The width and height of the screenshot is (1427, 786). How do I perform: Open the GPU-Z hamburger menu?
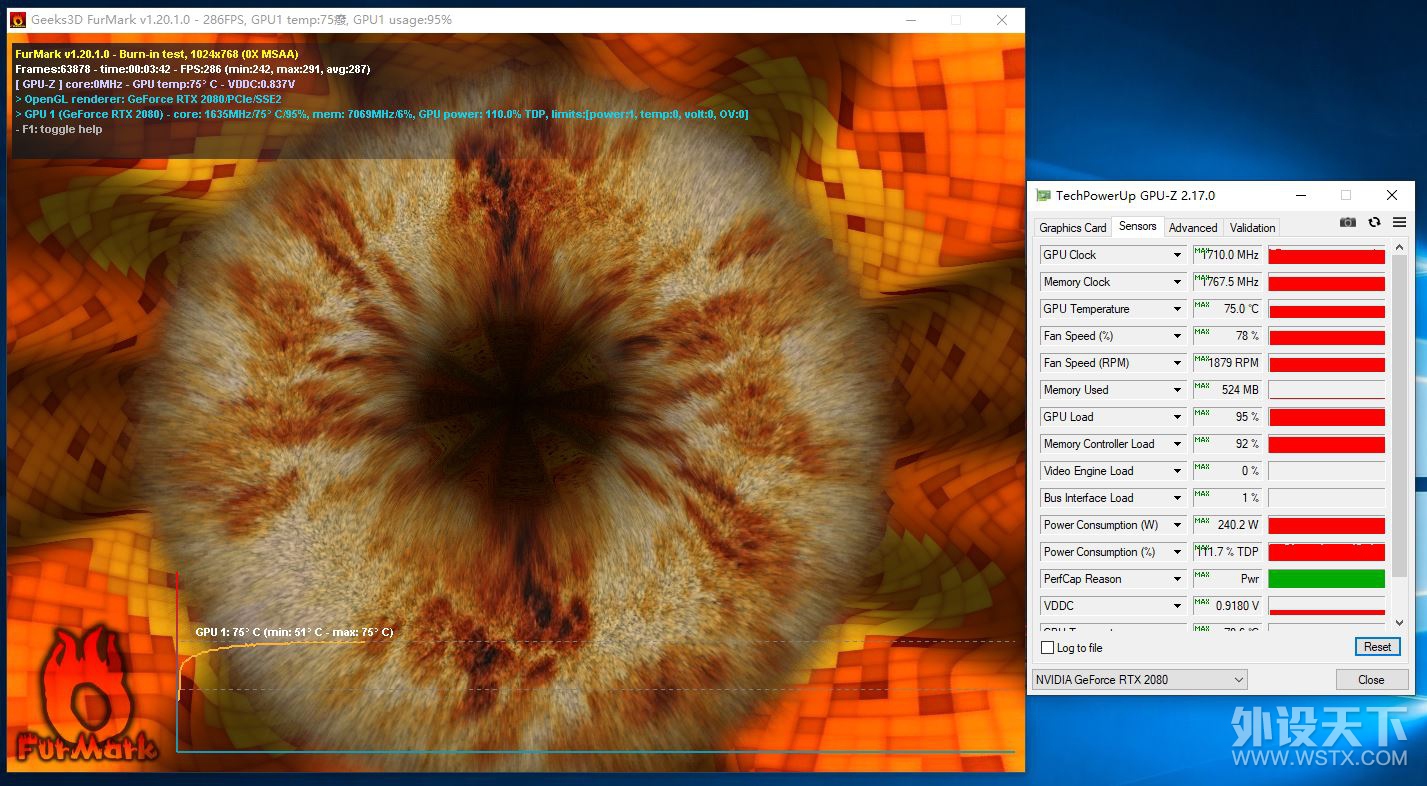coord(1399,222)
